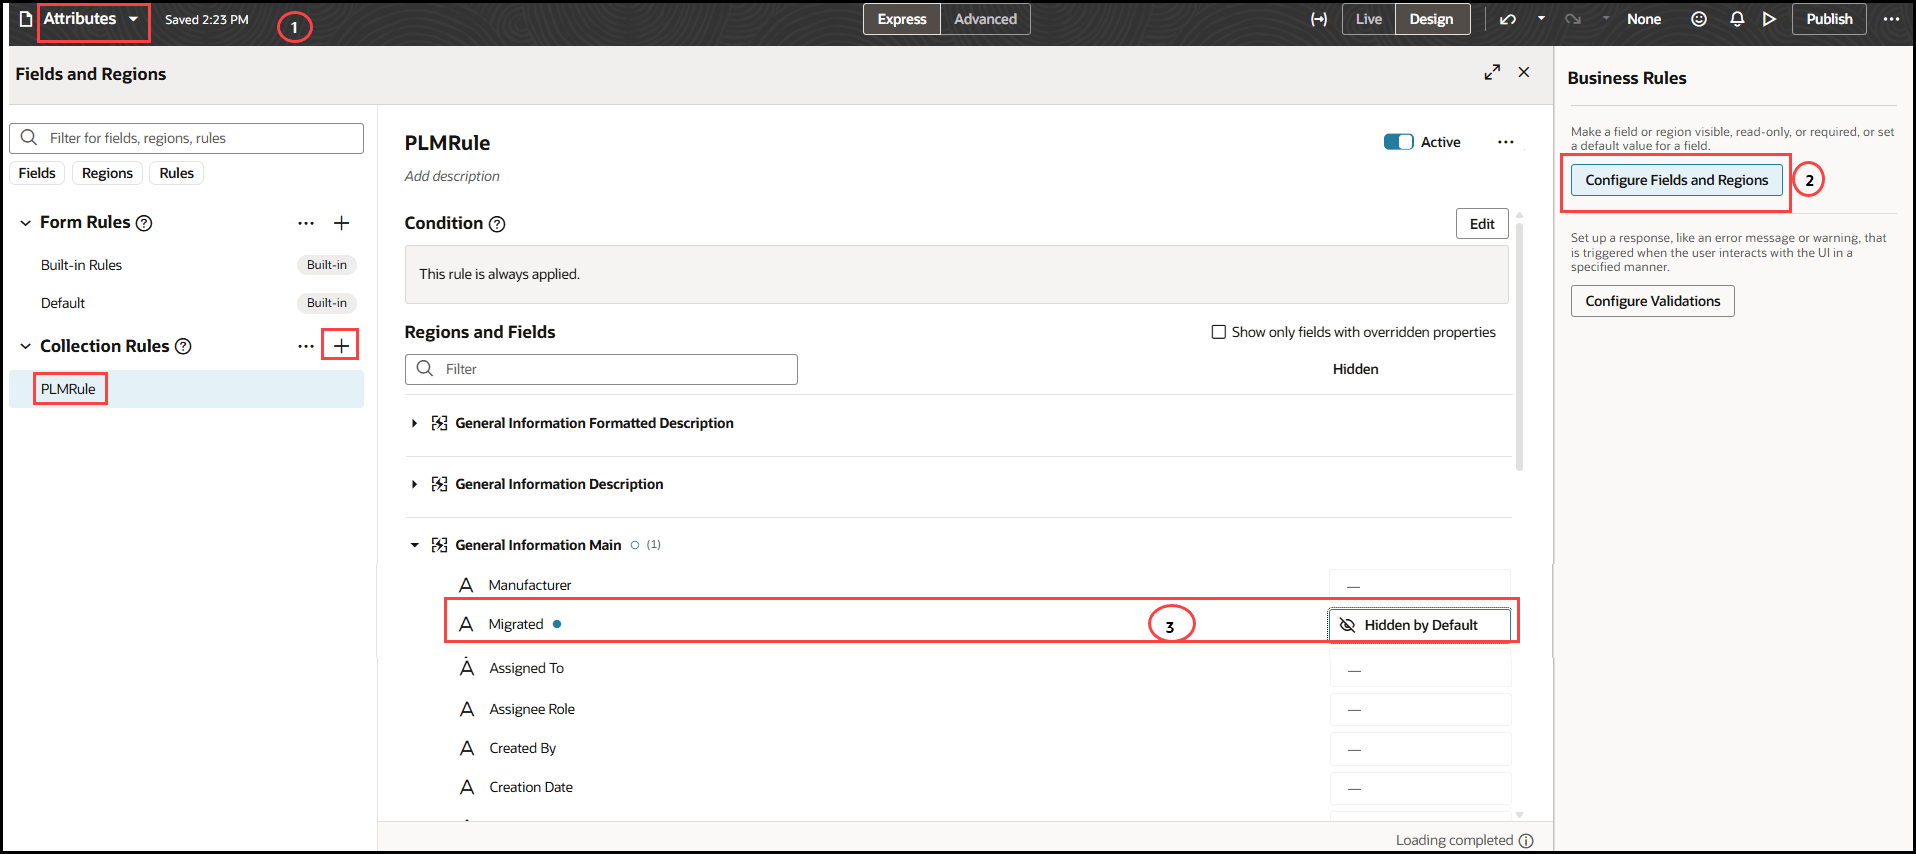Screen dimensions: 1916x854
Task: Click the Undo arrow icon
Action: point(1508,19)
